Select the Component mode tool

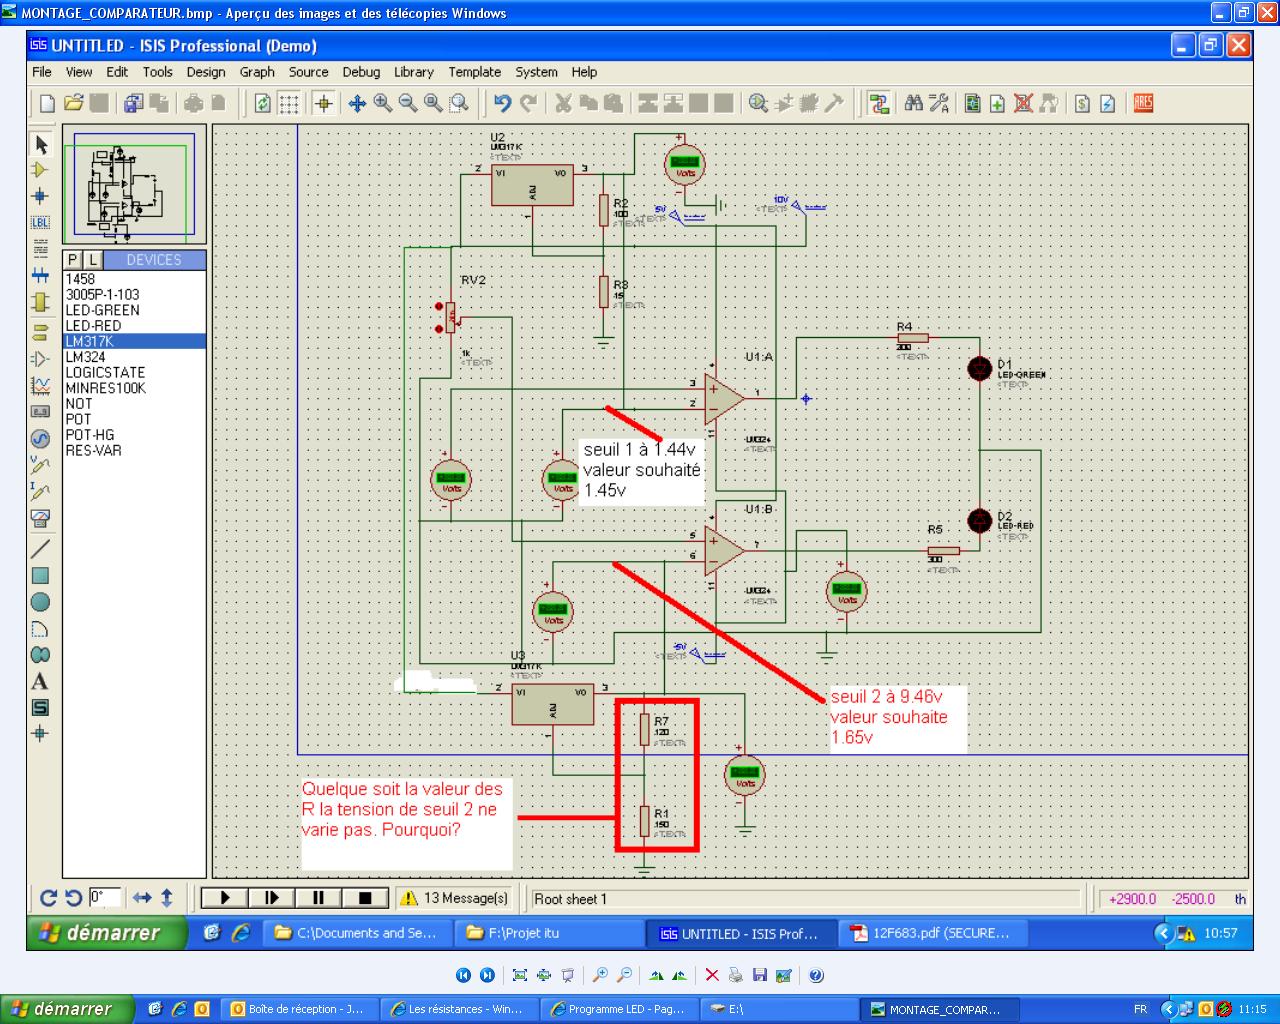(x=40, y=170)
